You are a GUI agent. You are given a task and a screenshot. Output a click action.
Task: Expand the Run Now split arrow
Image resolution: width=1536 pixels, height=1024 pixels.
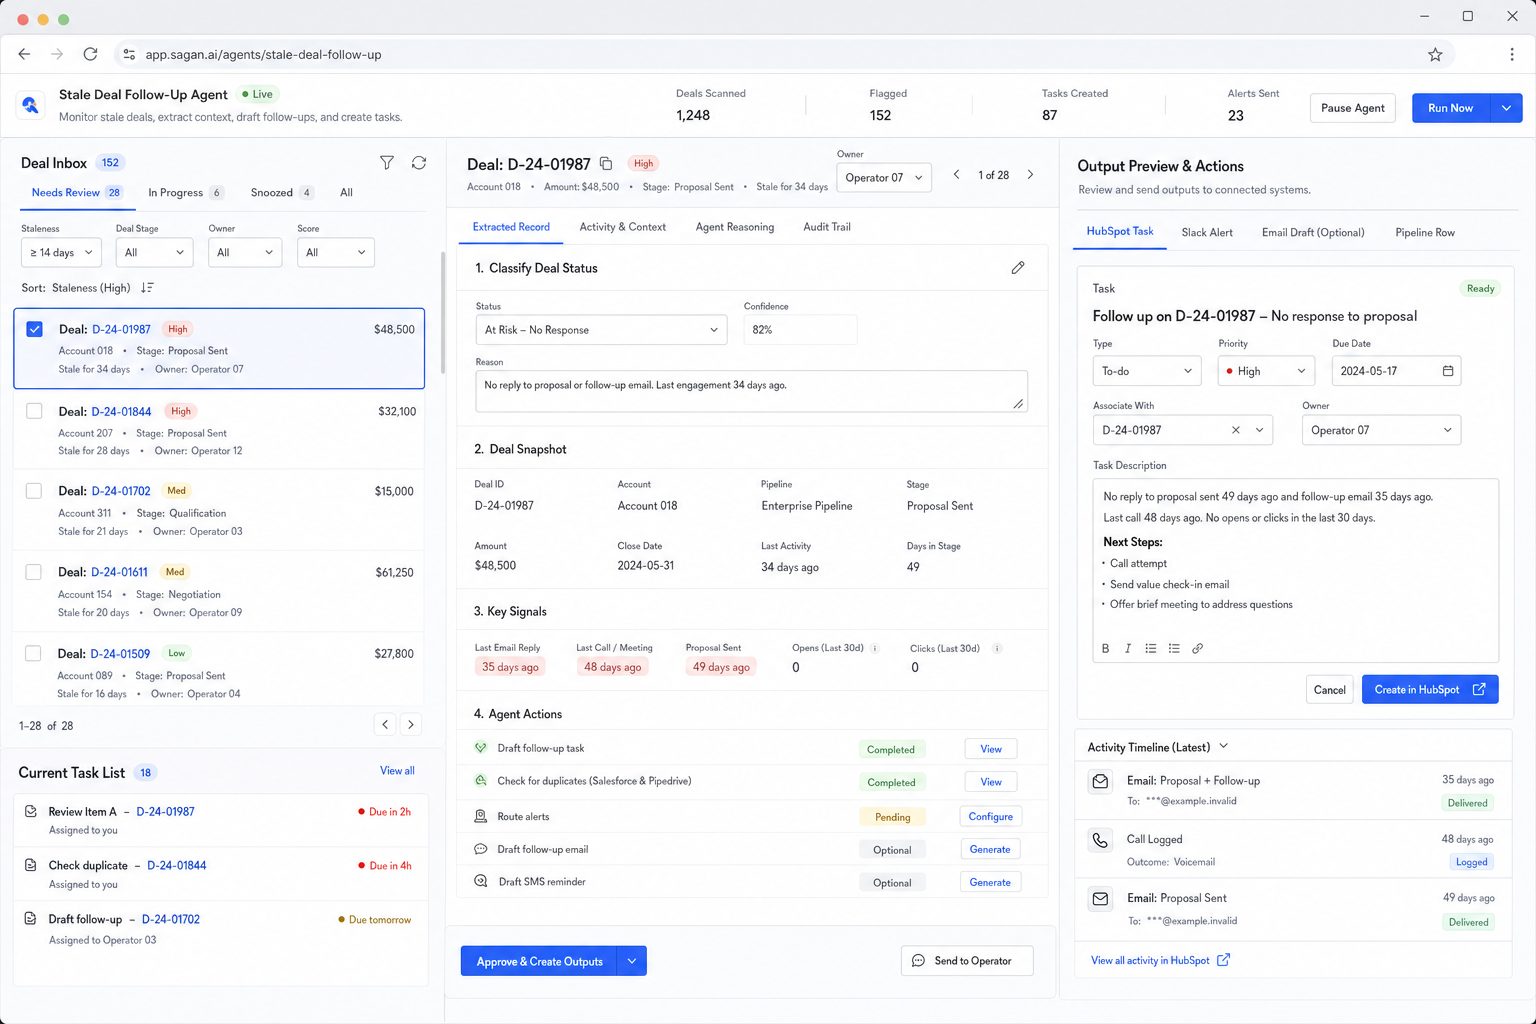(x=1506, y=108)
